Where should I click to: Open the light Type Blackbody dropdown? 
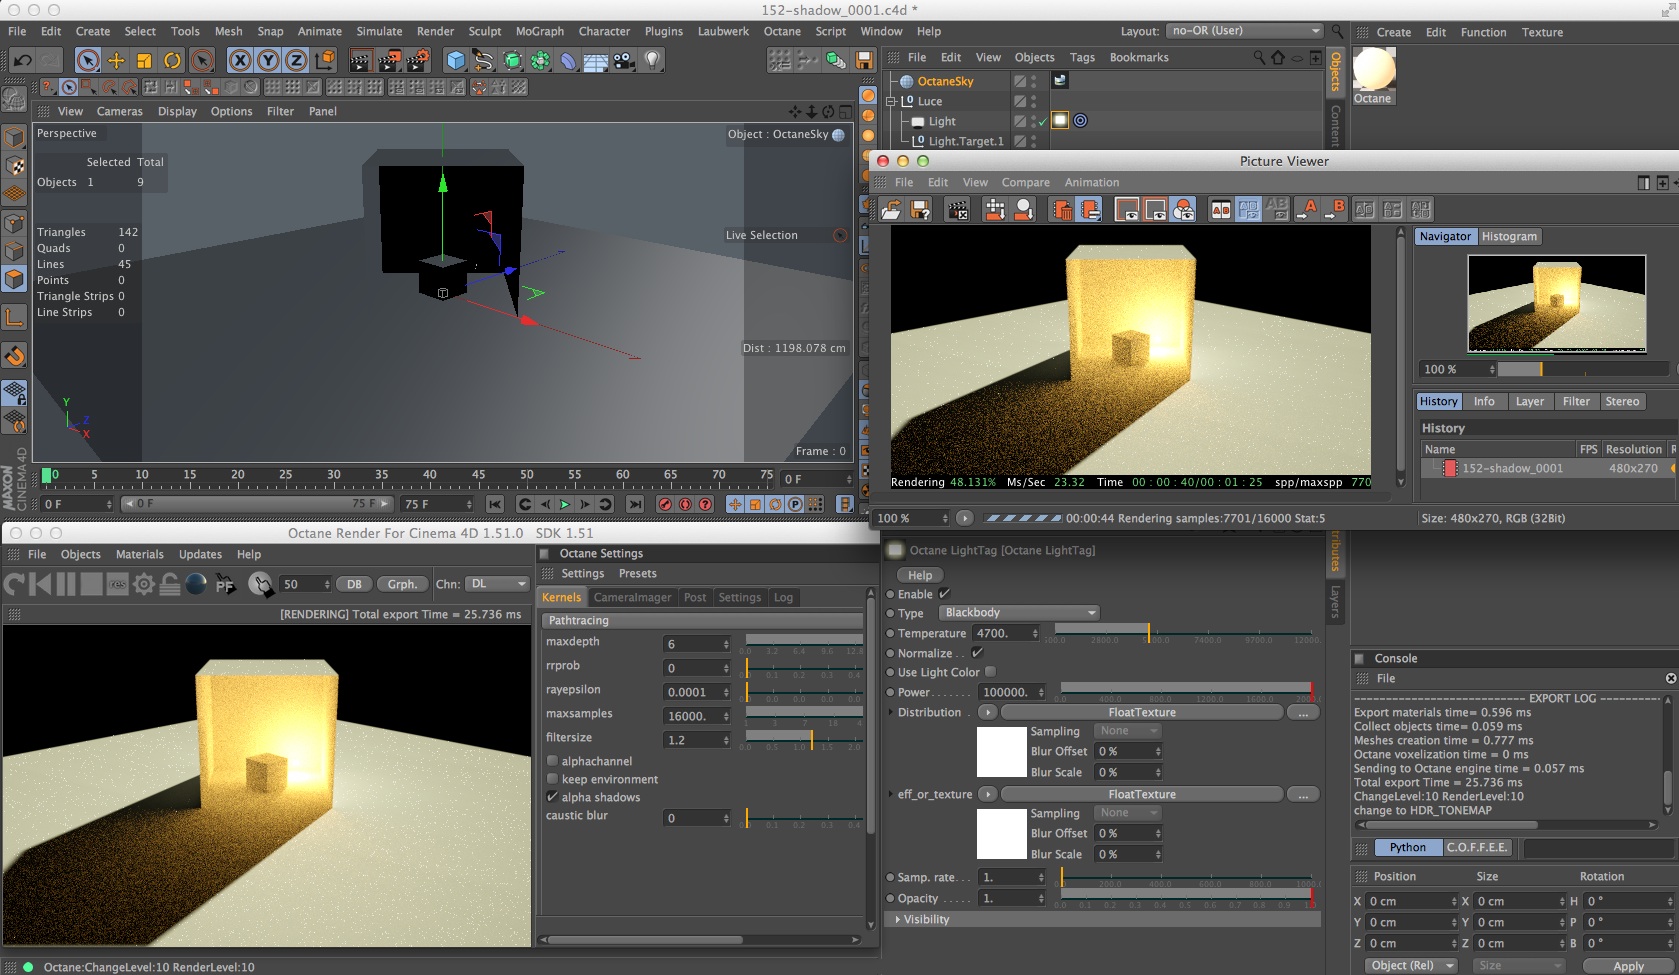coord(1019,613)
